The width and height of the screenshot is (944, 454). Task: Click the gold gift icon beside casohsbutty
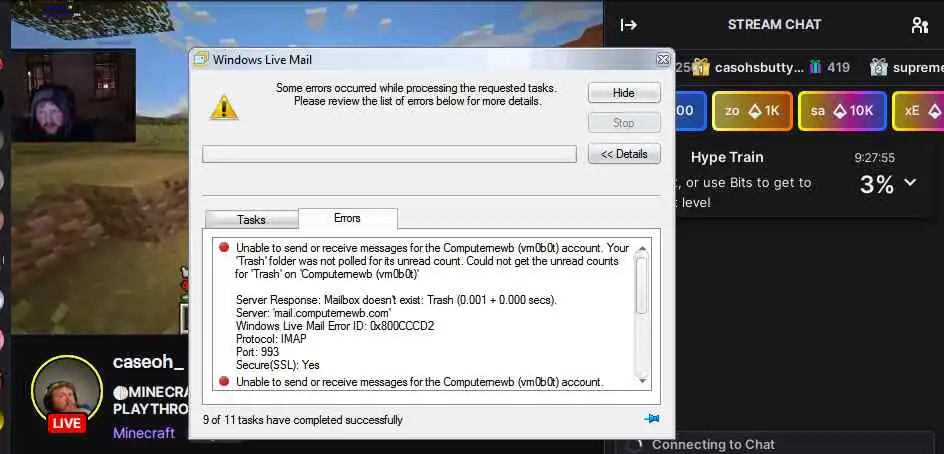tap(700, 67)
